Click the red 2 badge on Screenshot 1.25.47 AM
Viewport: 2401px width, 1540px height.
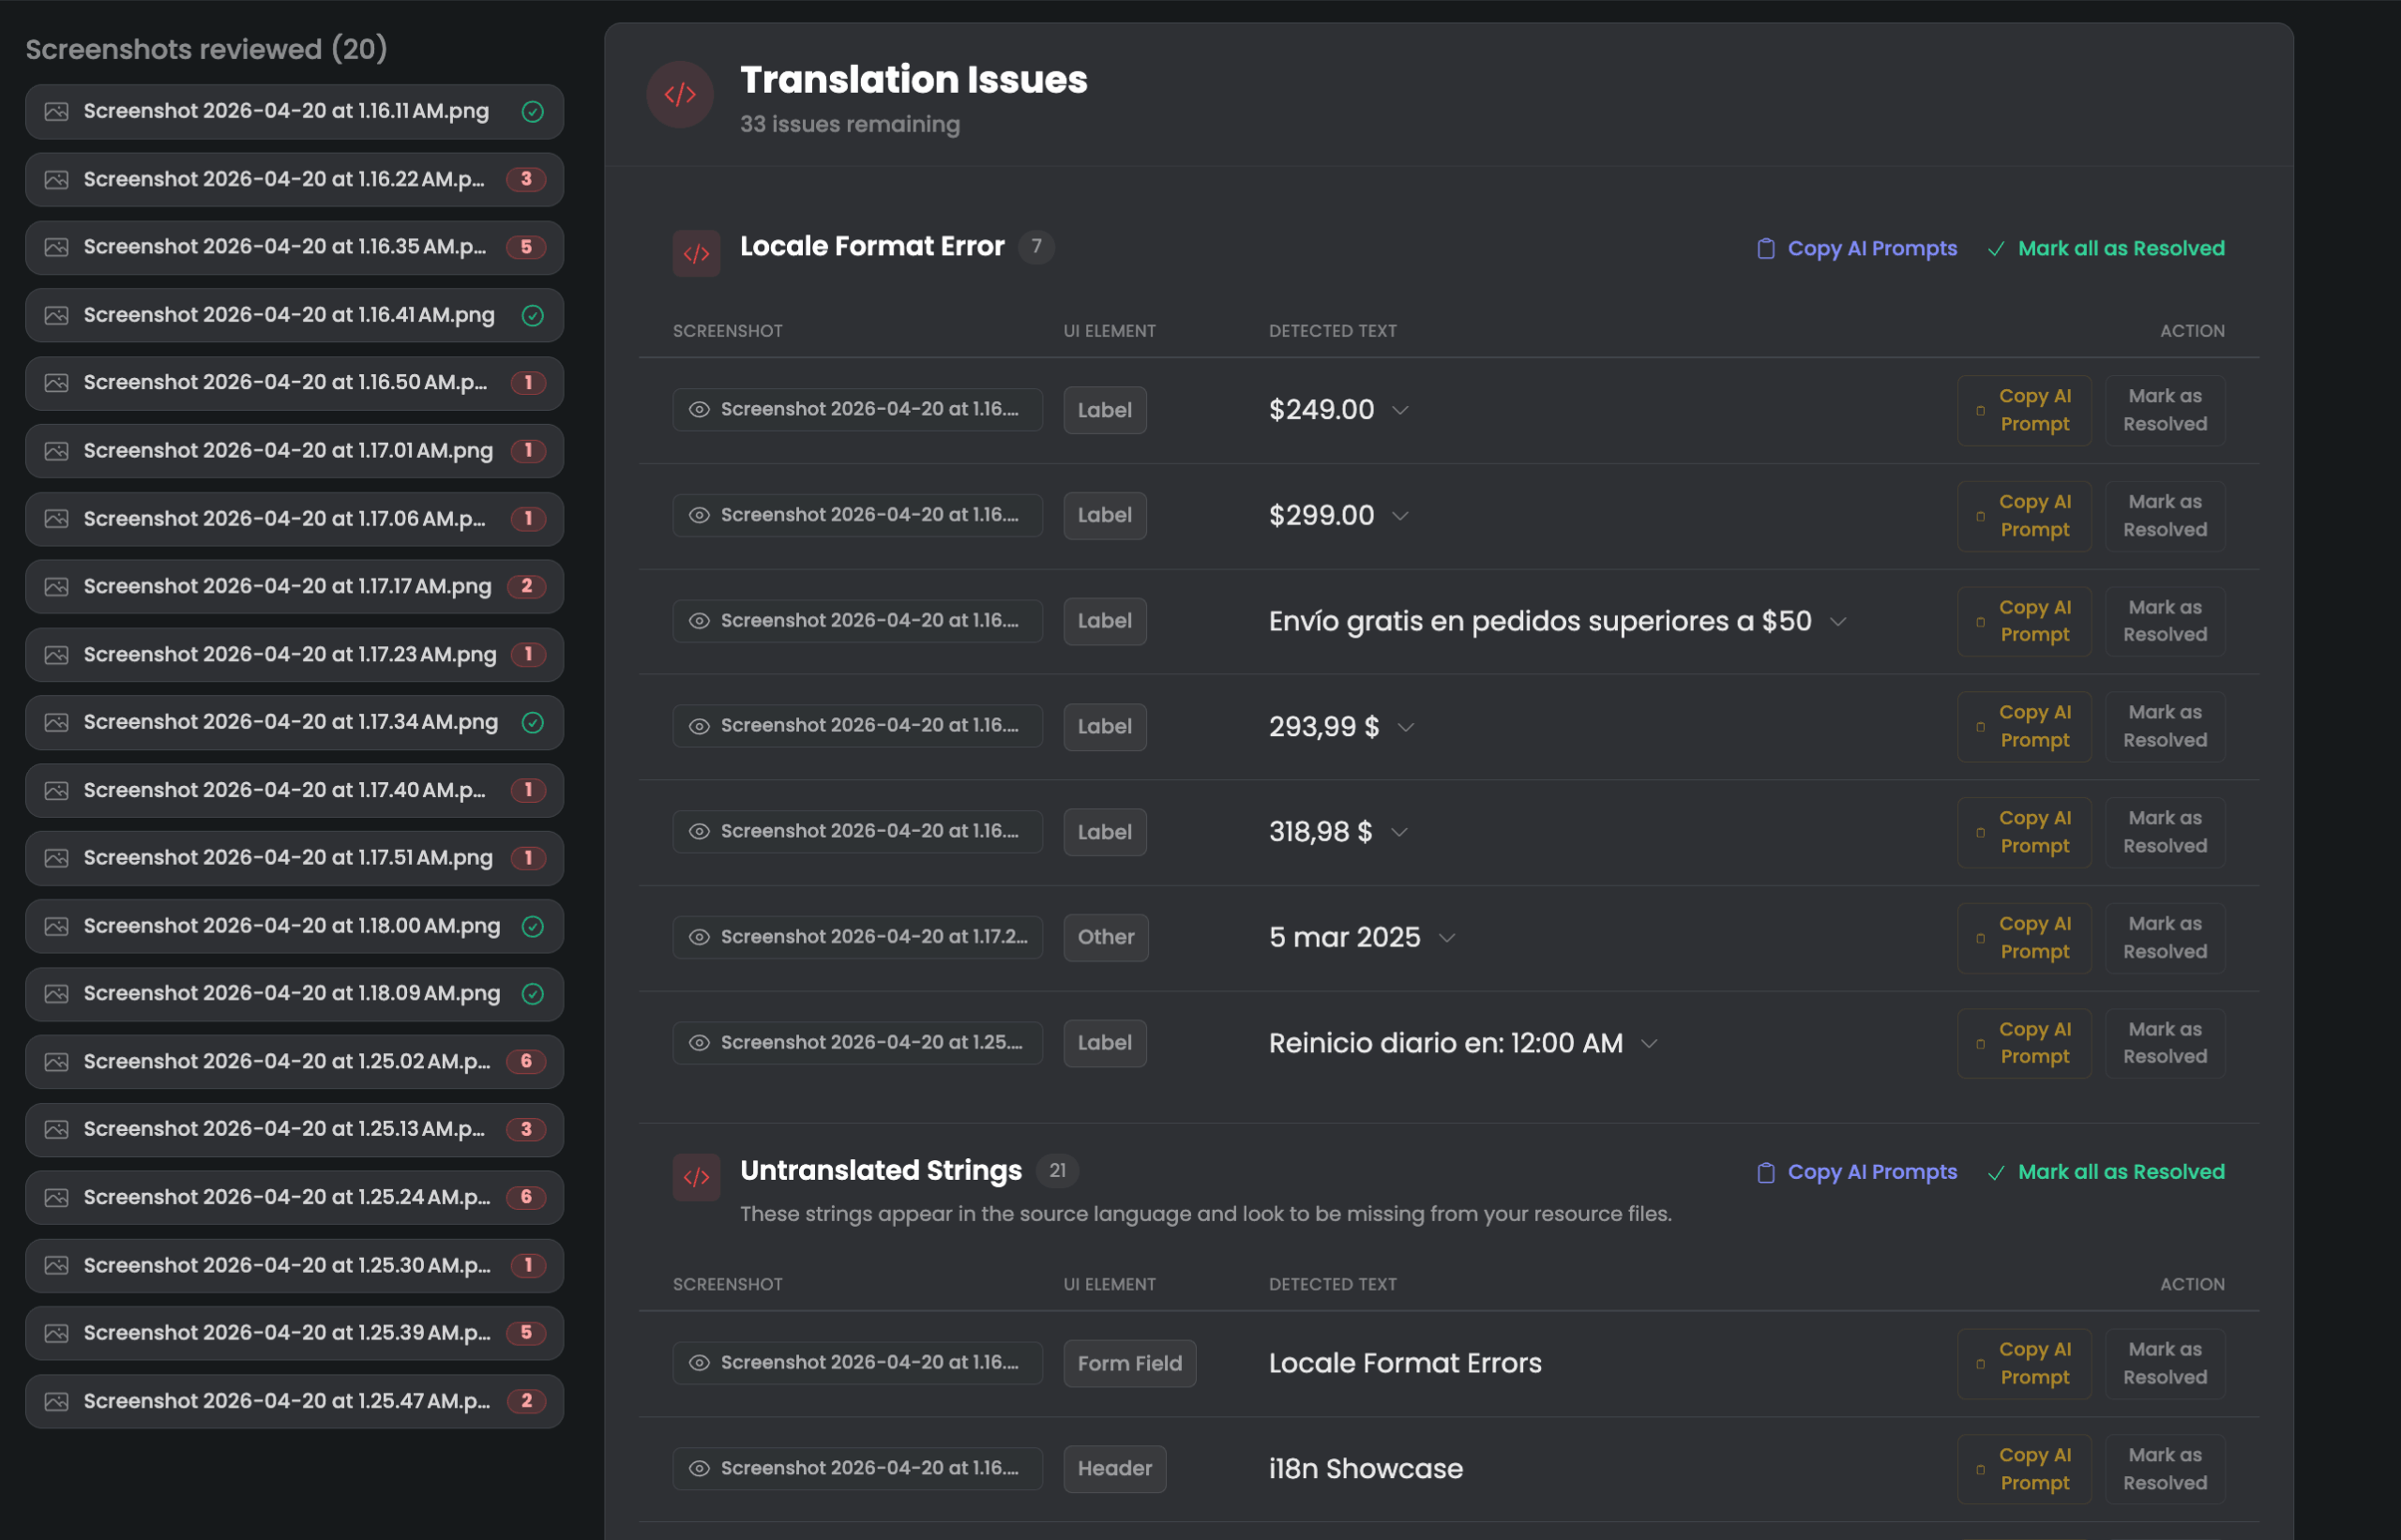[x=526, y=1401]
